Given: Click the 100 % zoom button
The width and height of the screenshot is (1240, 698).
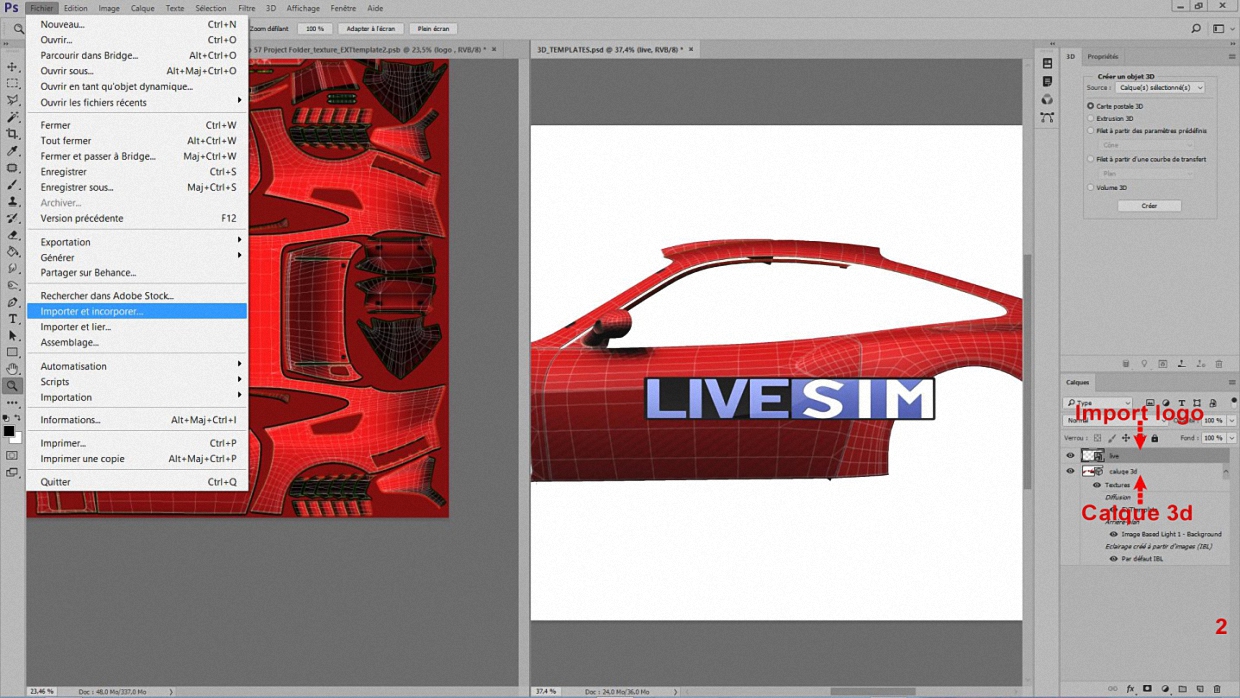Looking at the screenshot, I should coord(315,29).
